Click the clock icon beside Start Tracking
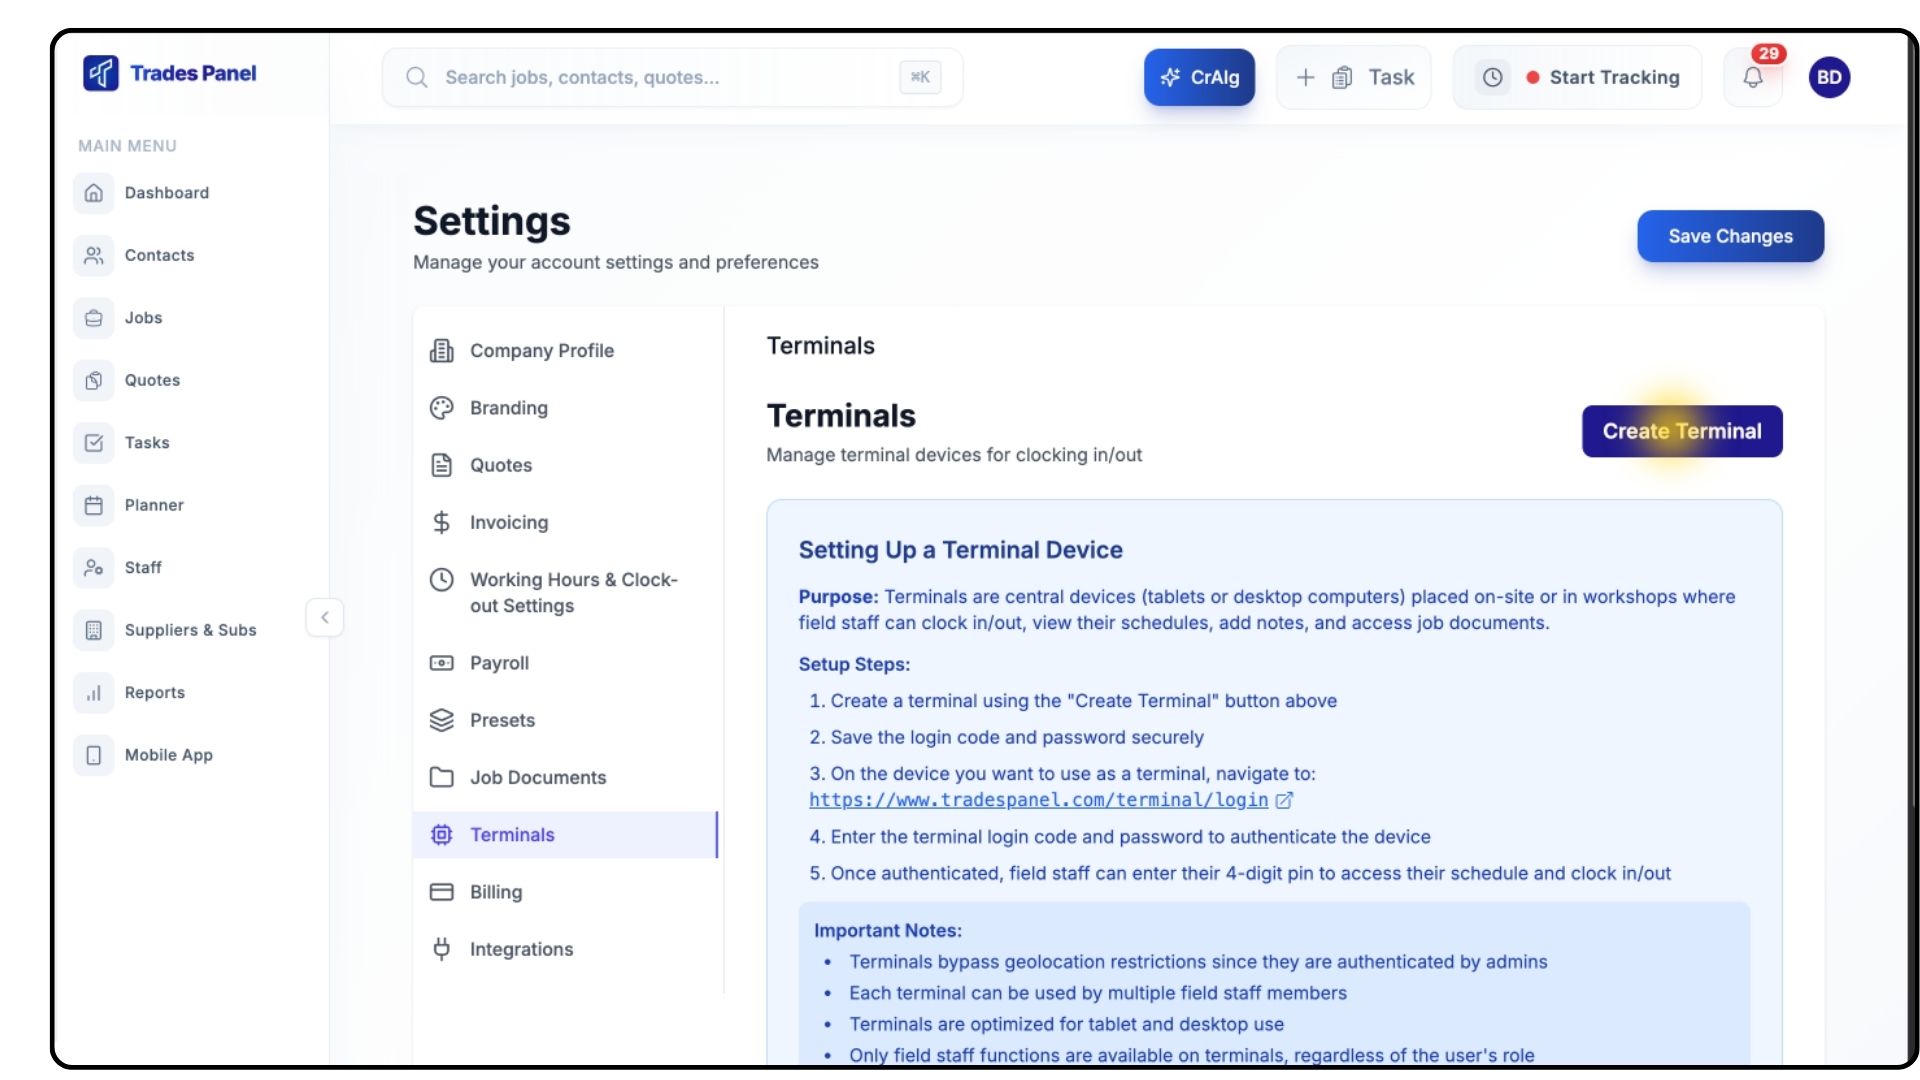 [x=1492, y=77]
